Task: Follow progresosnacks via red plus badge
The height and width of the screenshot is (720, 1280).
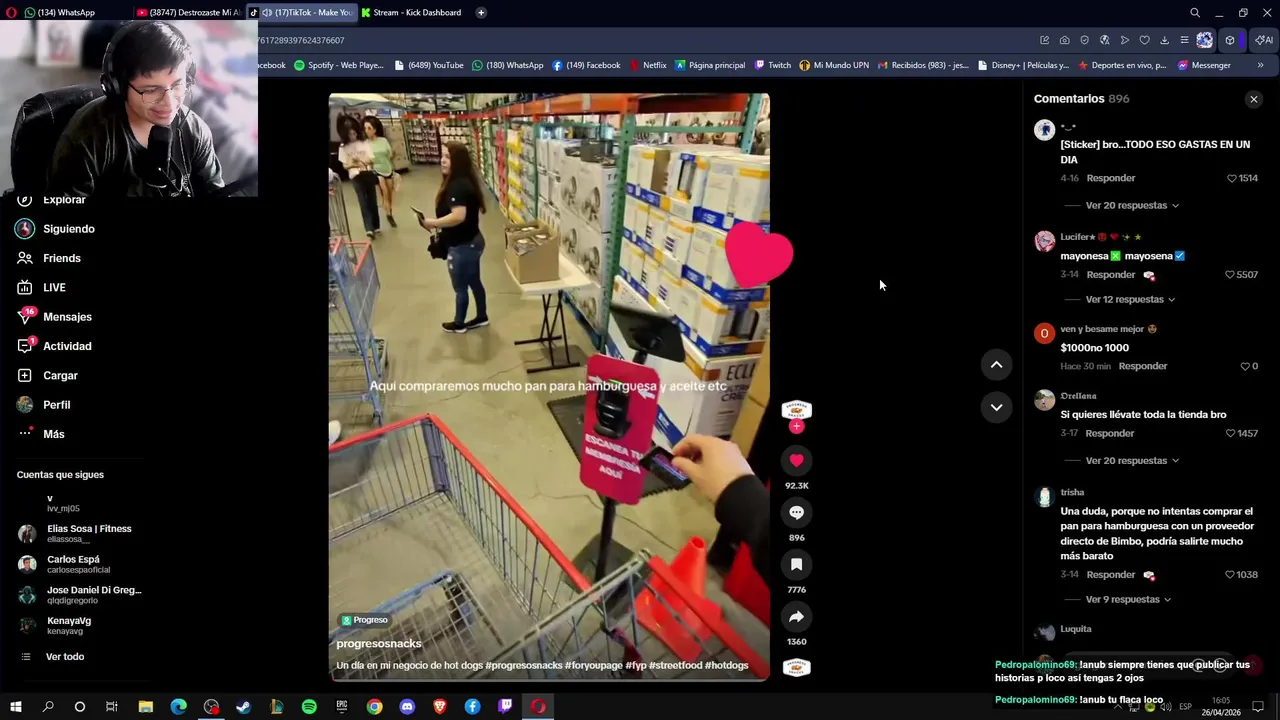Action: (796, 426)
